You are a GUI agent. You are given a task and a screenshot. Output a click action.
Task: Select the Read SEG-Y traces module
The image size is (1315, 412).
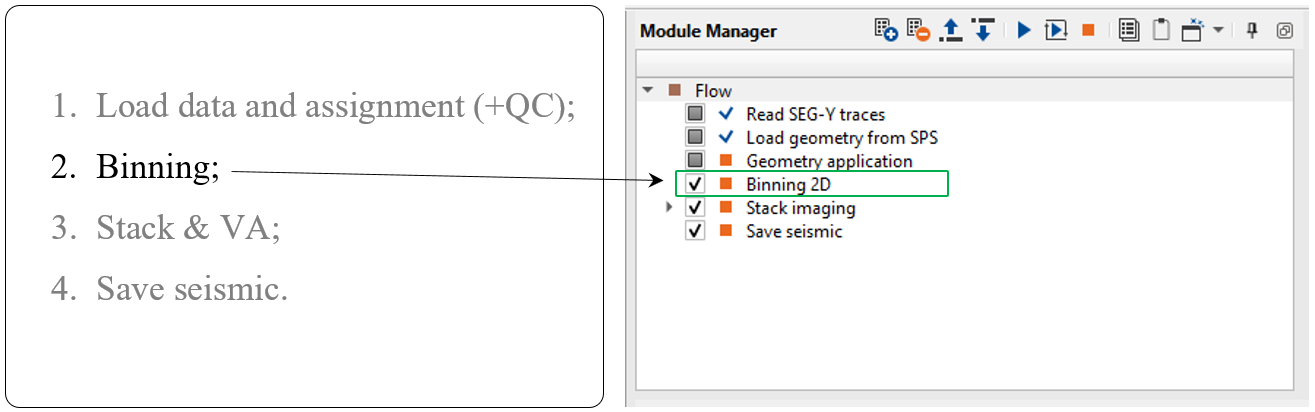pyautogui.click(x=815, y=114)
